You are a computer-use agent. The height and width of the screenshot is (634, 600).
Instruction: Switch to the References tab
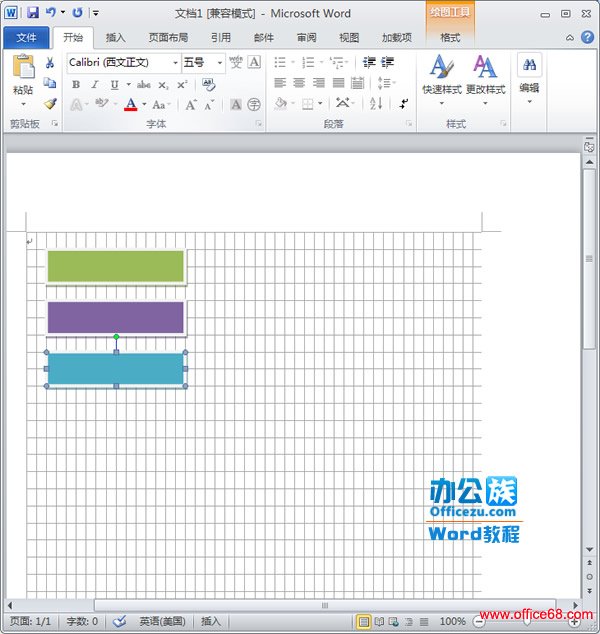coord(221,38)
